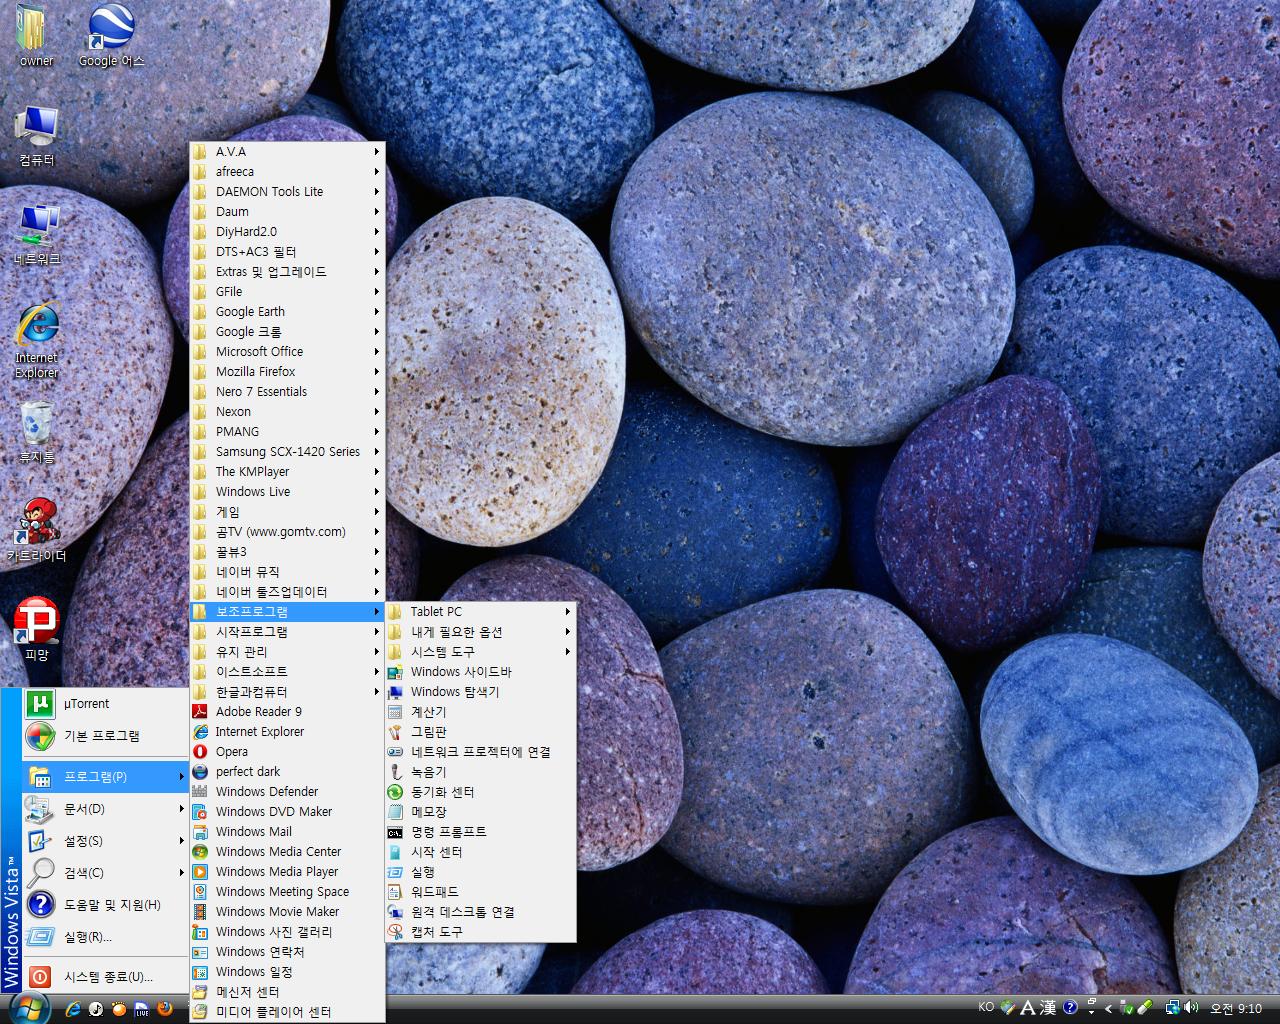This screenshot has width=1280, height=1024.
Task: Launch 캡처 도구 snipping tool
Action: pyautogui.click(x=481, y=932)
